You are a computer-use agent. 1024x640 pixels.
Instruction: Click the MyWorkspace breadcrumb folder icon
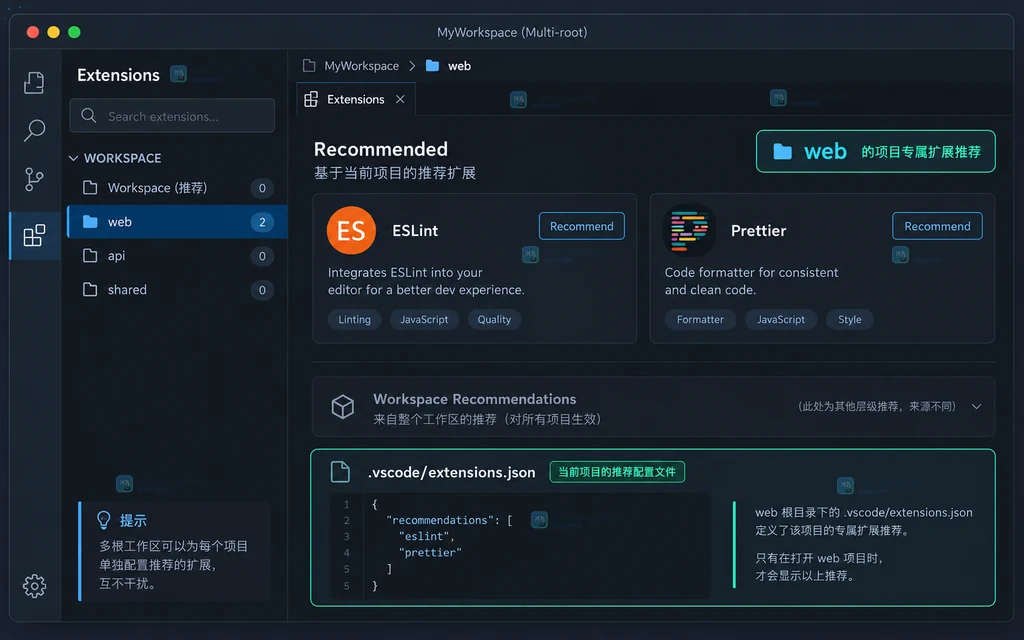pos(309,65)
